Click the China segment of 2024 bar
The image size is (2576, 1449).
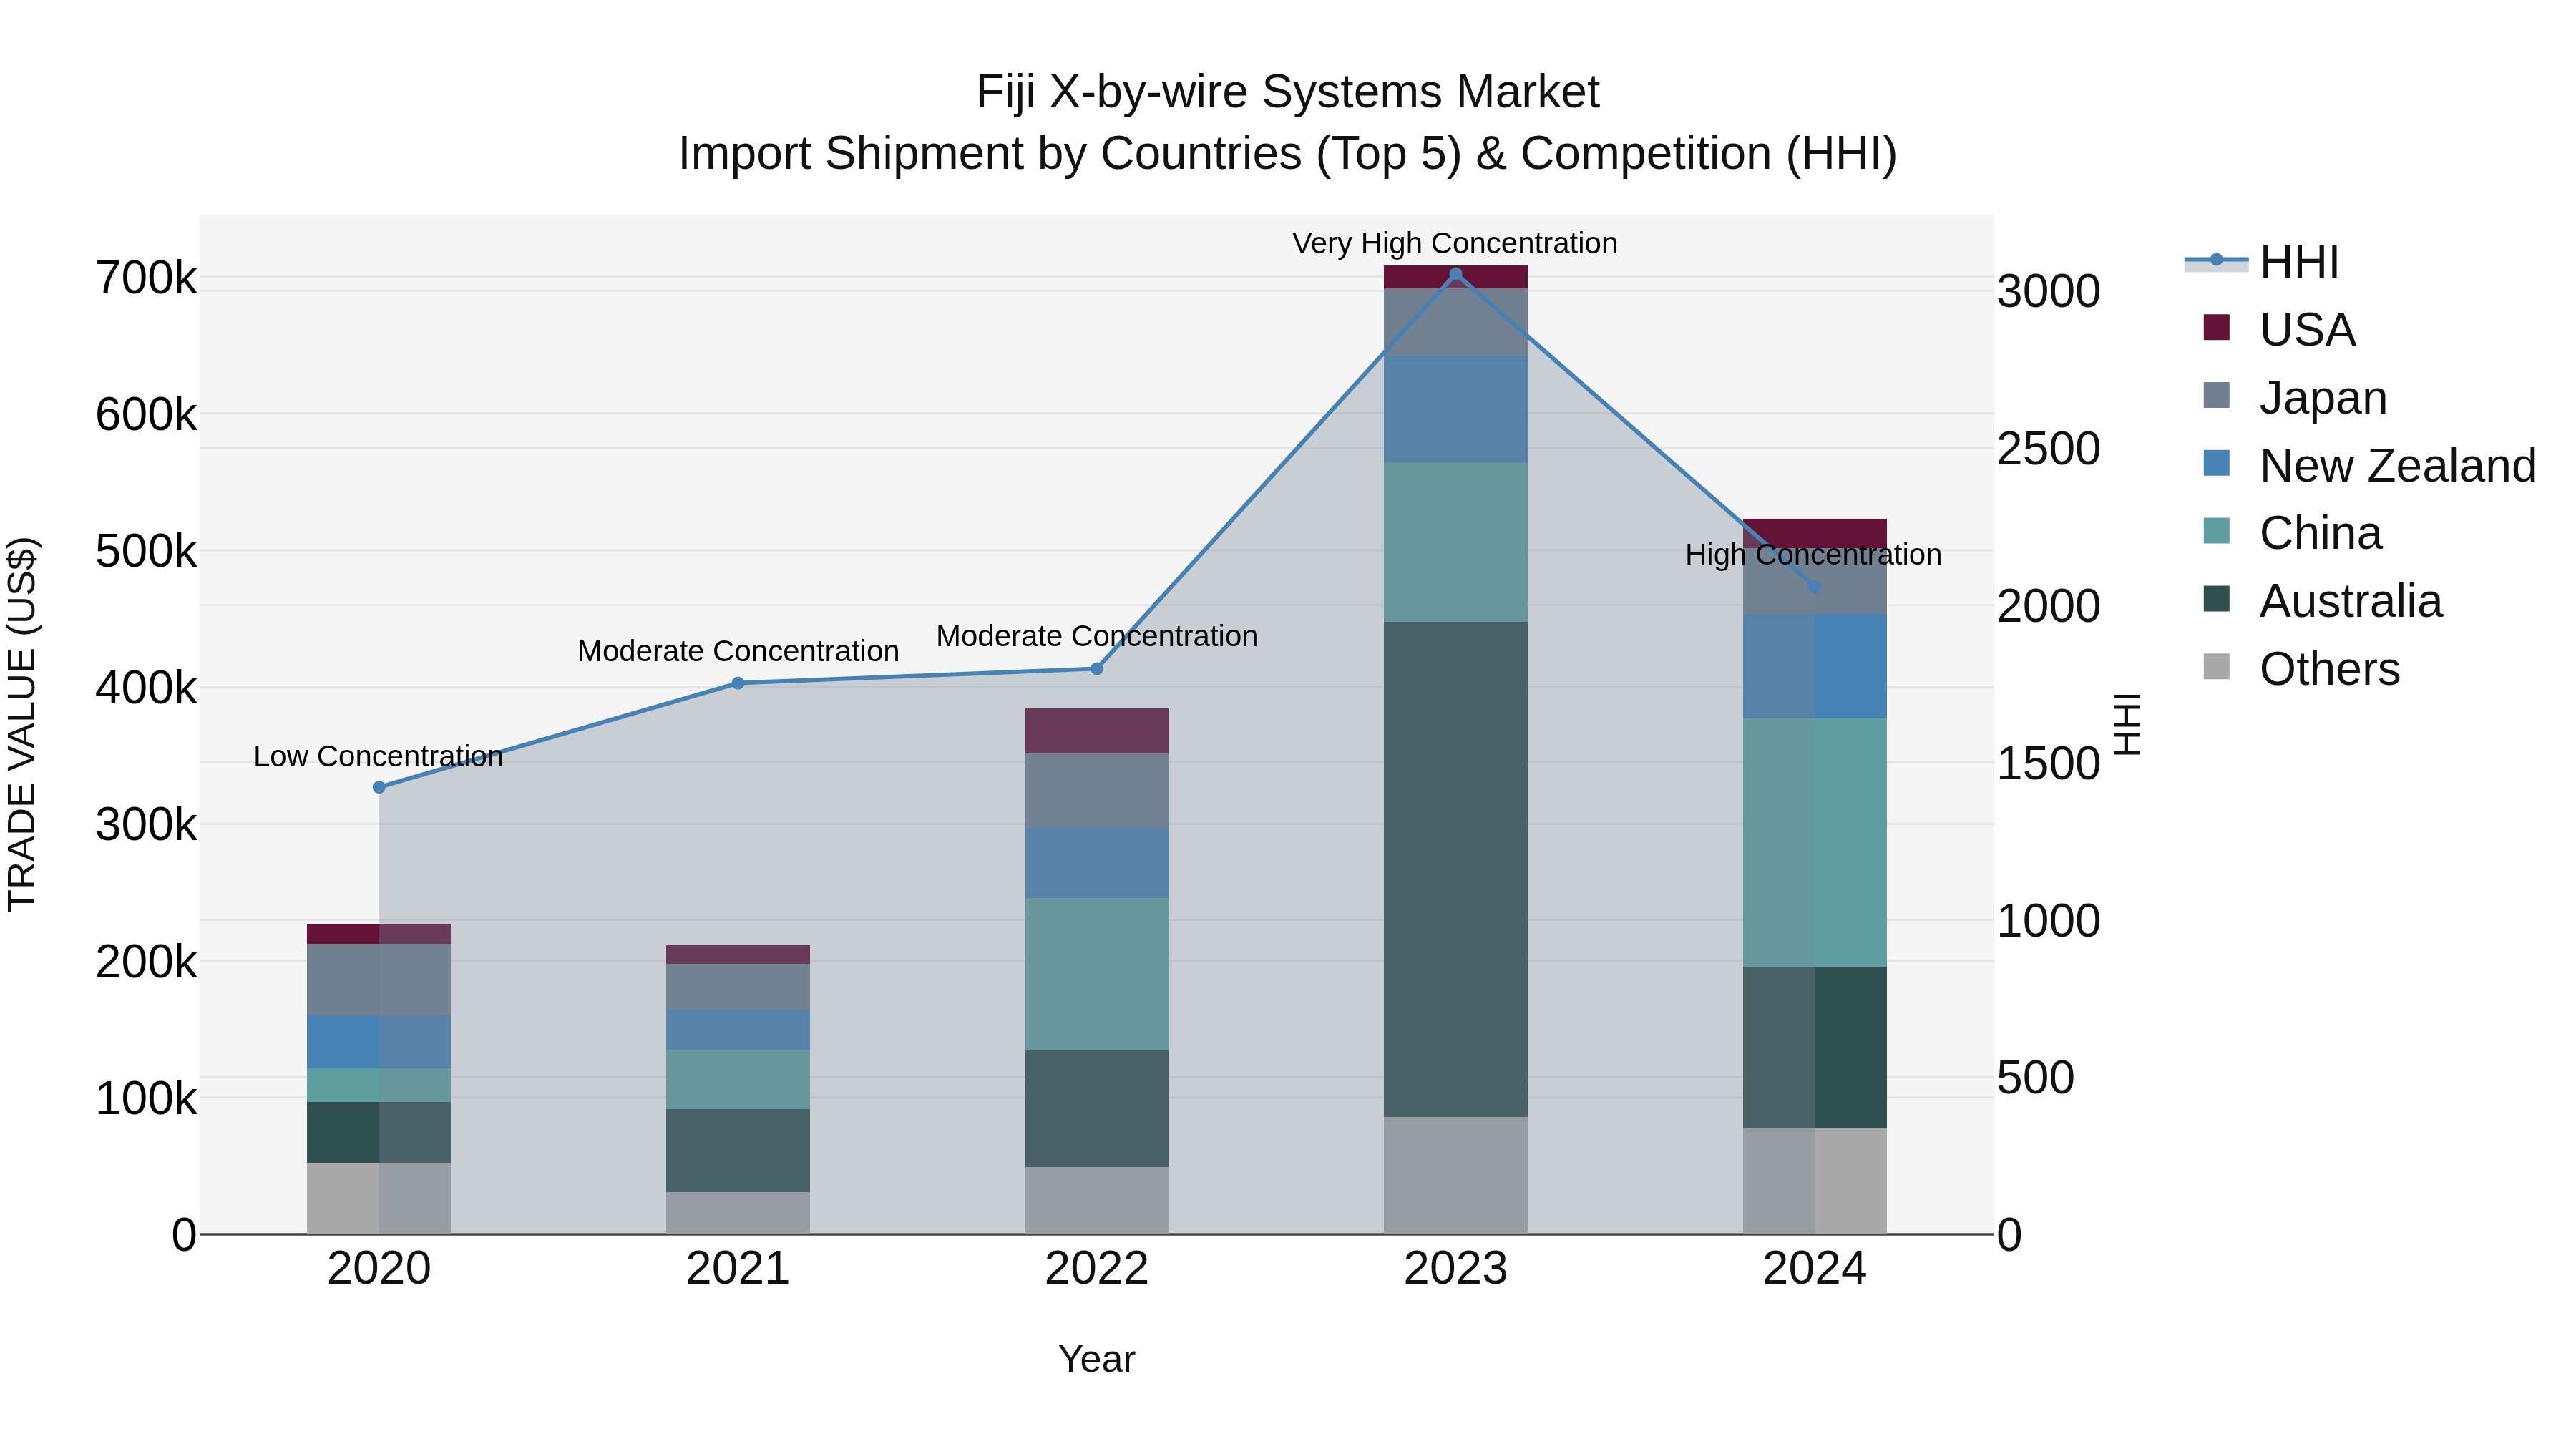pos(1815,842)
